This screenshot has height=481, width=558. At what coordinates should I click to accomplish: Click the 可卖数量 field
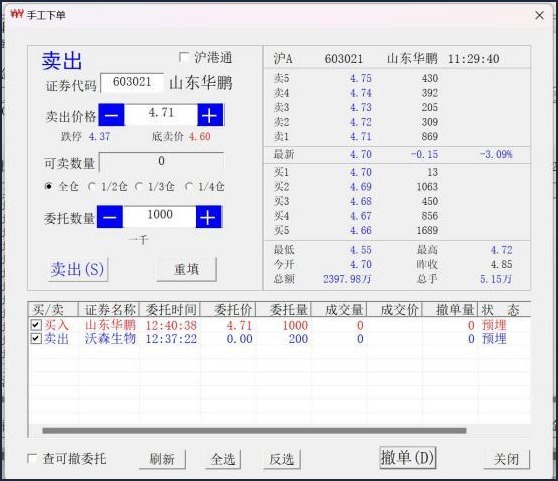point(161,162)
